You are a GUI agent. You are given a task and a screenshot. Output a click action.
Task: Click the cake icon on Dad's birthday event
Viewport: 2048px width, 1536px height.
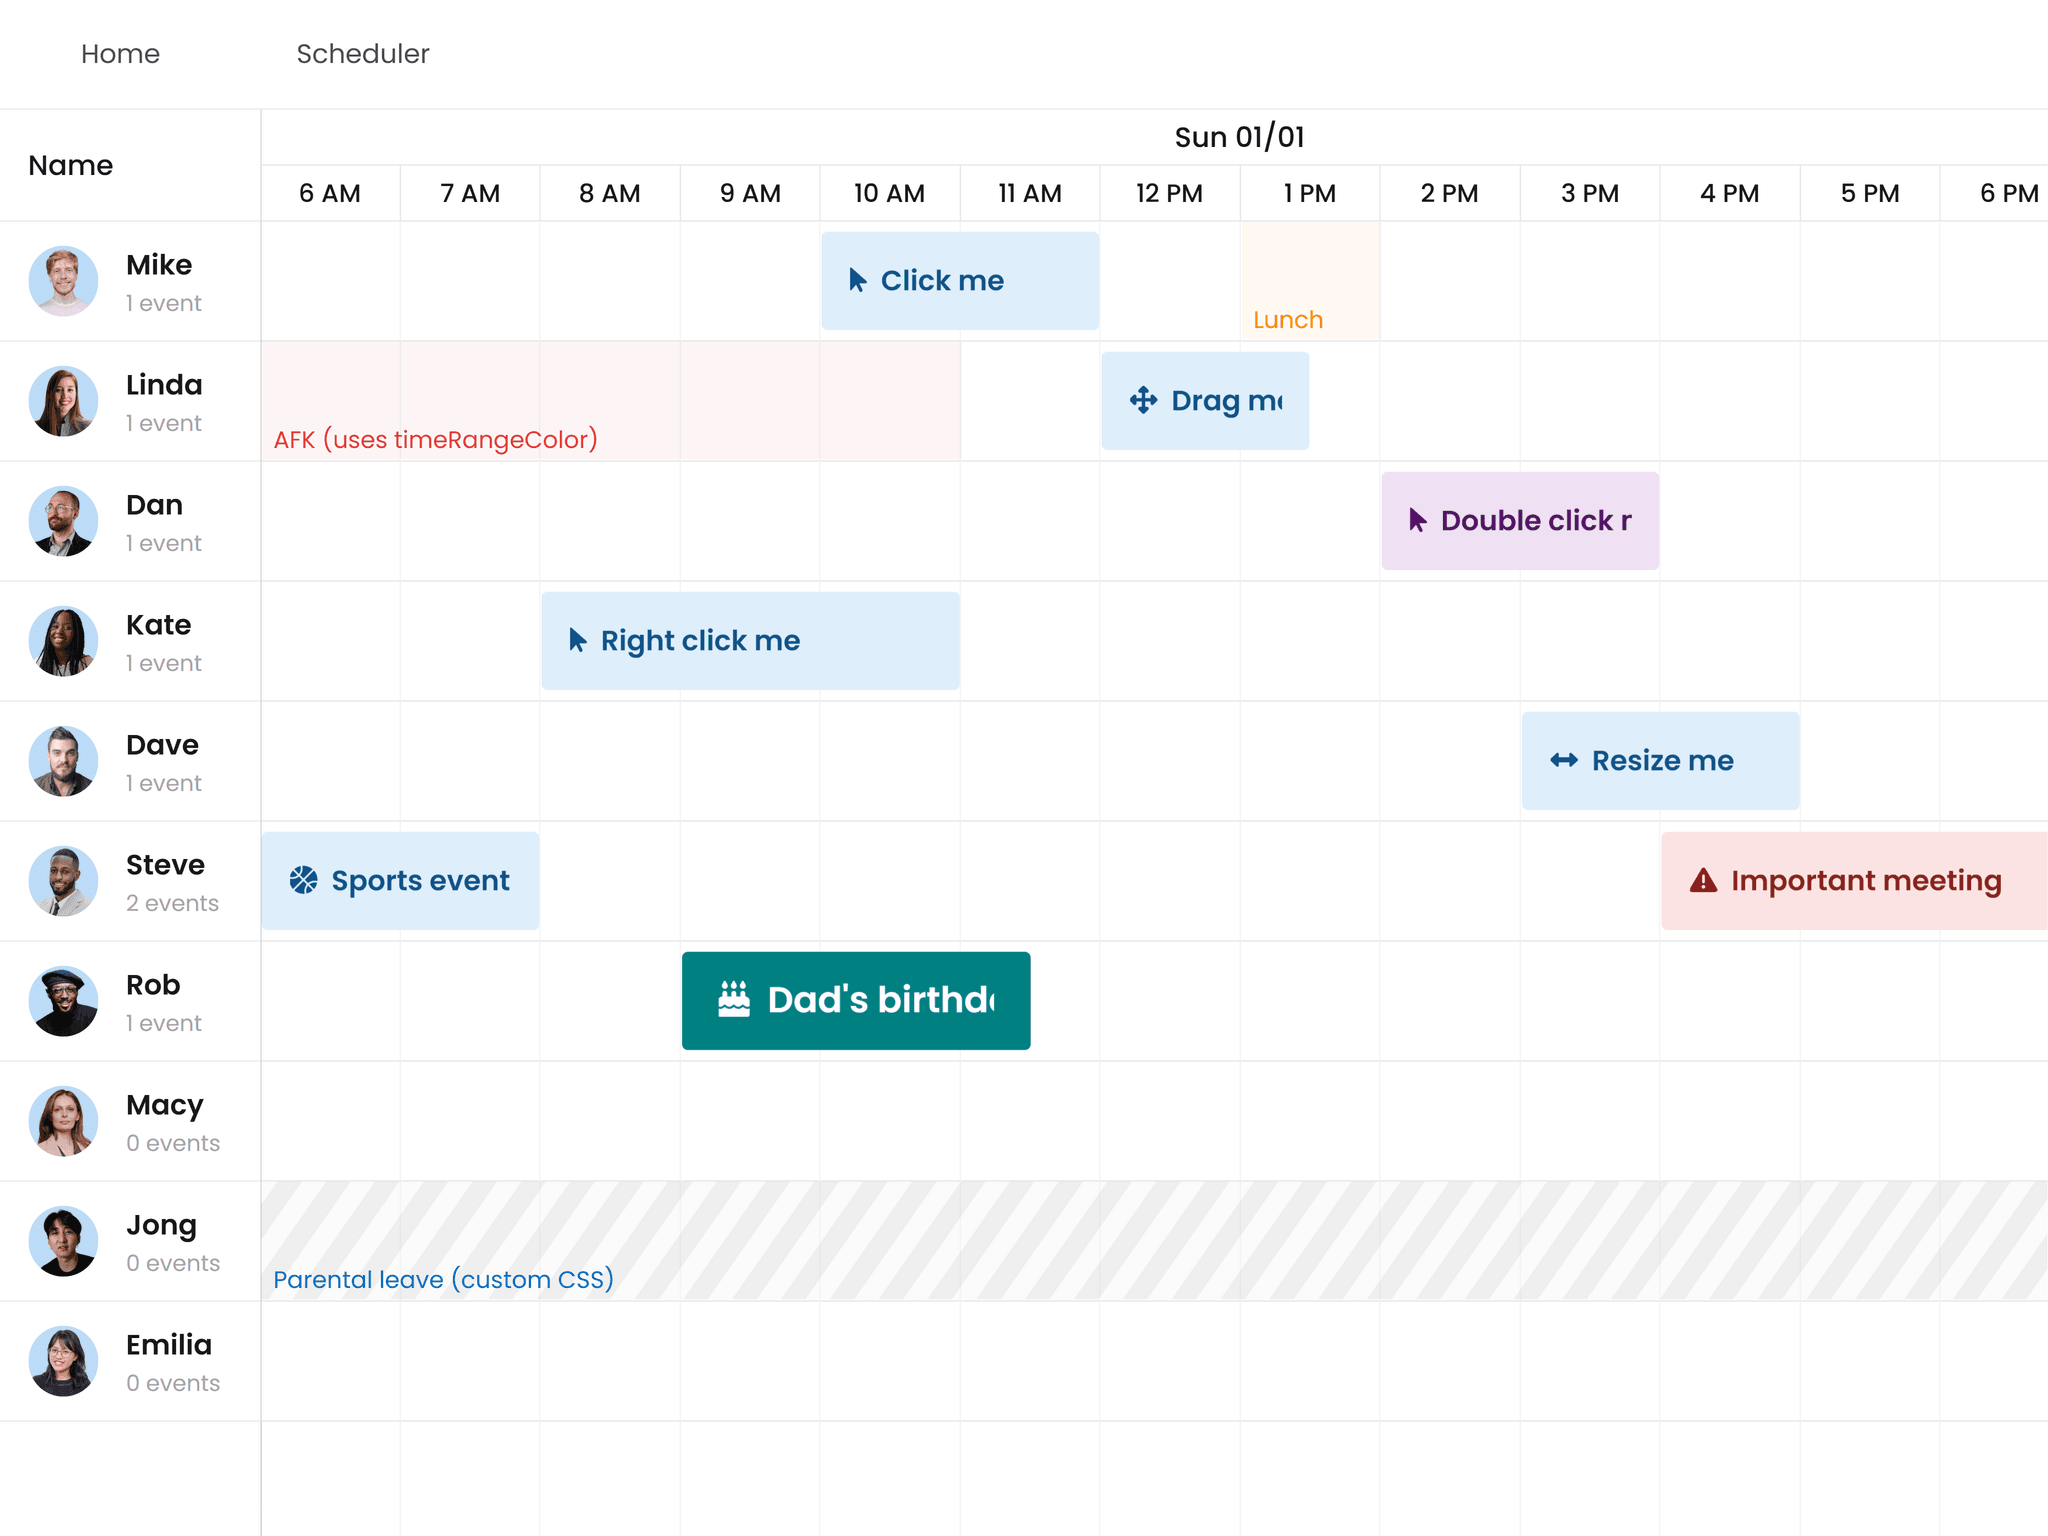[734, 1000]
